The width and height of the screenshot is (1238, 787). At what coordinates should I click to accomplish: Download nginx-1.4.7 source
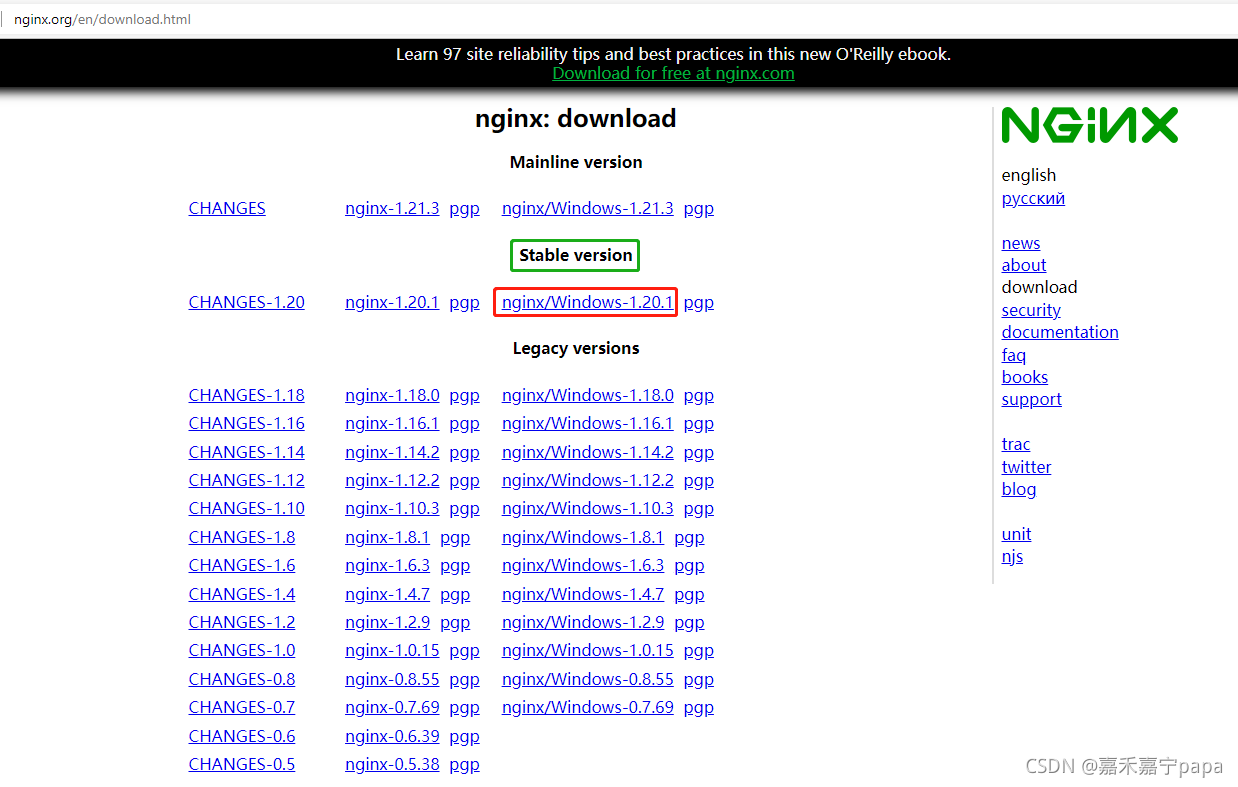point(387,594)
